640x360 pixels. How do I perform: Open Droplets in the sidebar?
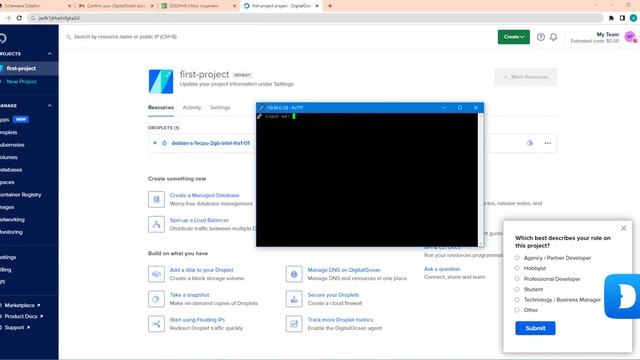(x=9, y=132)
